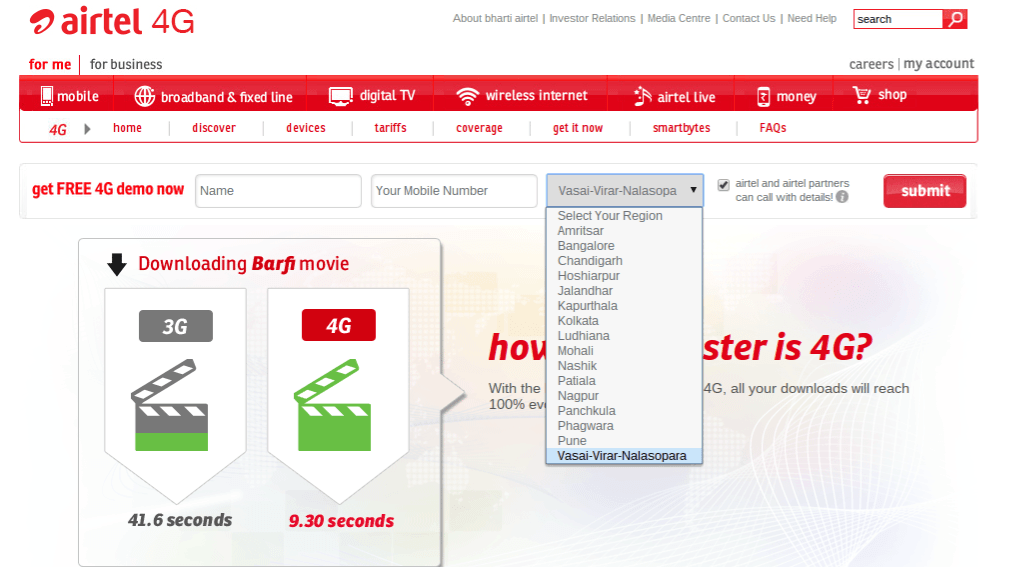Click the mobile phone icon
The width and height of the screenshot is (1015, 567).
pos(47,96)
